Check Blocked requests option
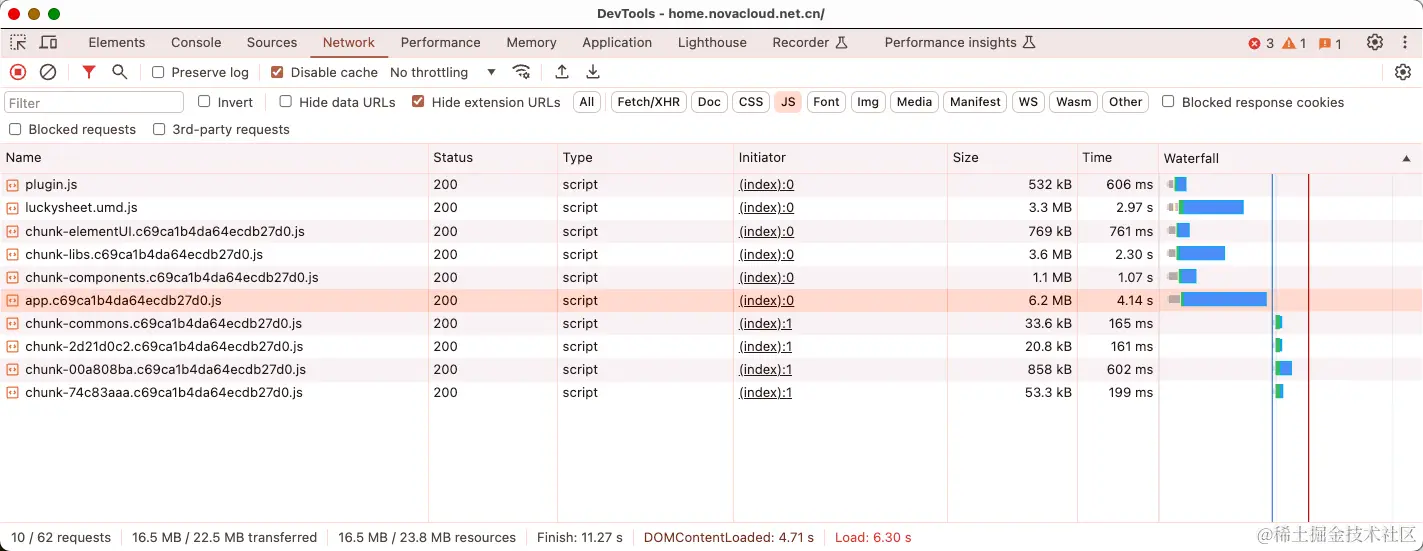1423x551 pixels. [x=15, y=129]
